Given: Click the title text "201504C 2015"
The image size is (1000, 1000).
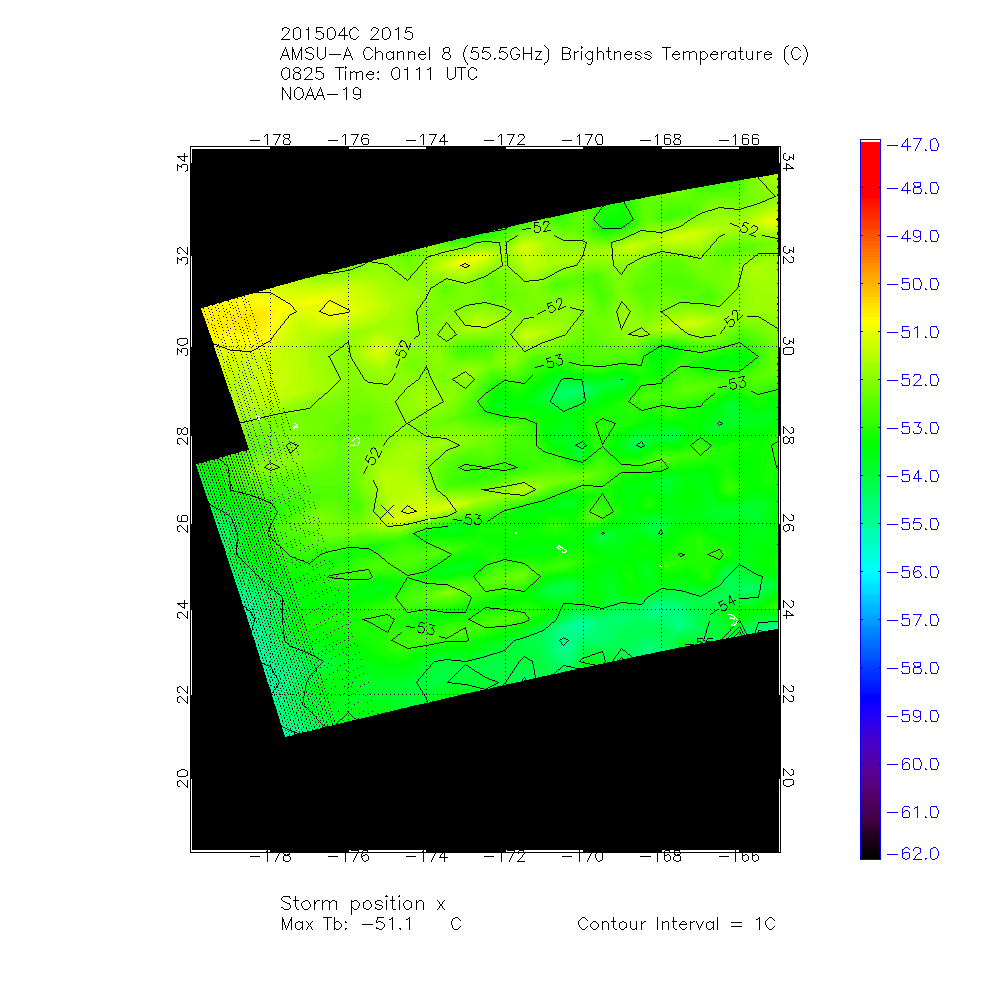Looking at the screenshot, I should pyautogui.click(x=347, y=34).
